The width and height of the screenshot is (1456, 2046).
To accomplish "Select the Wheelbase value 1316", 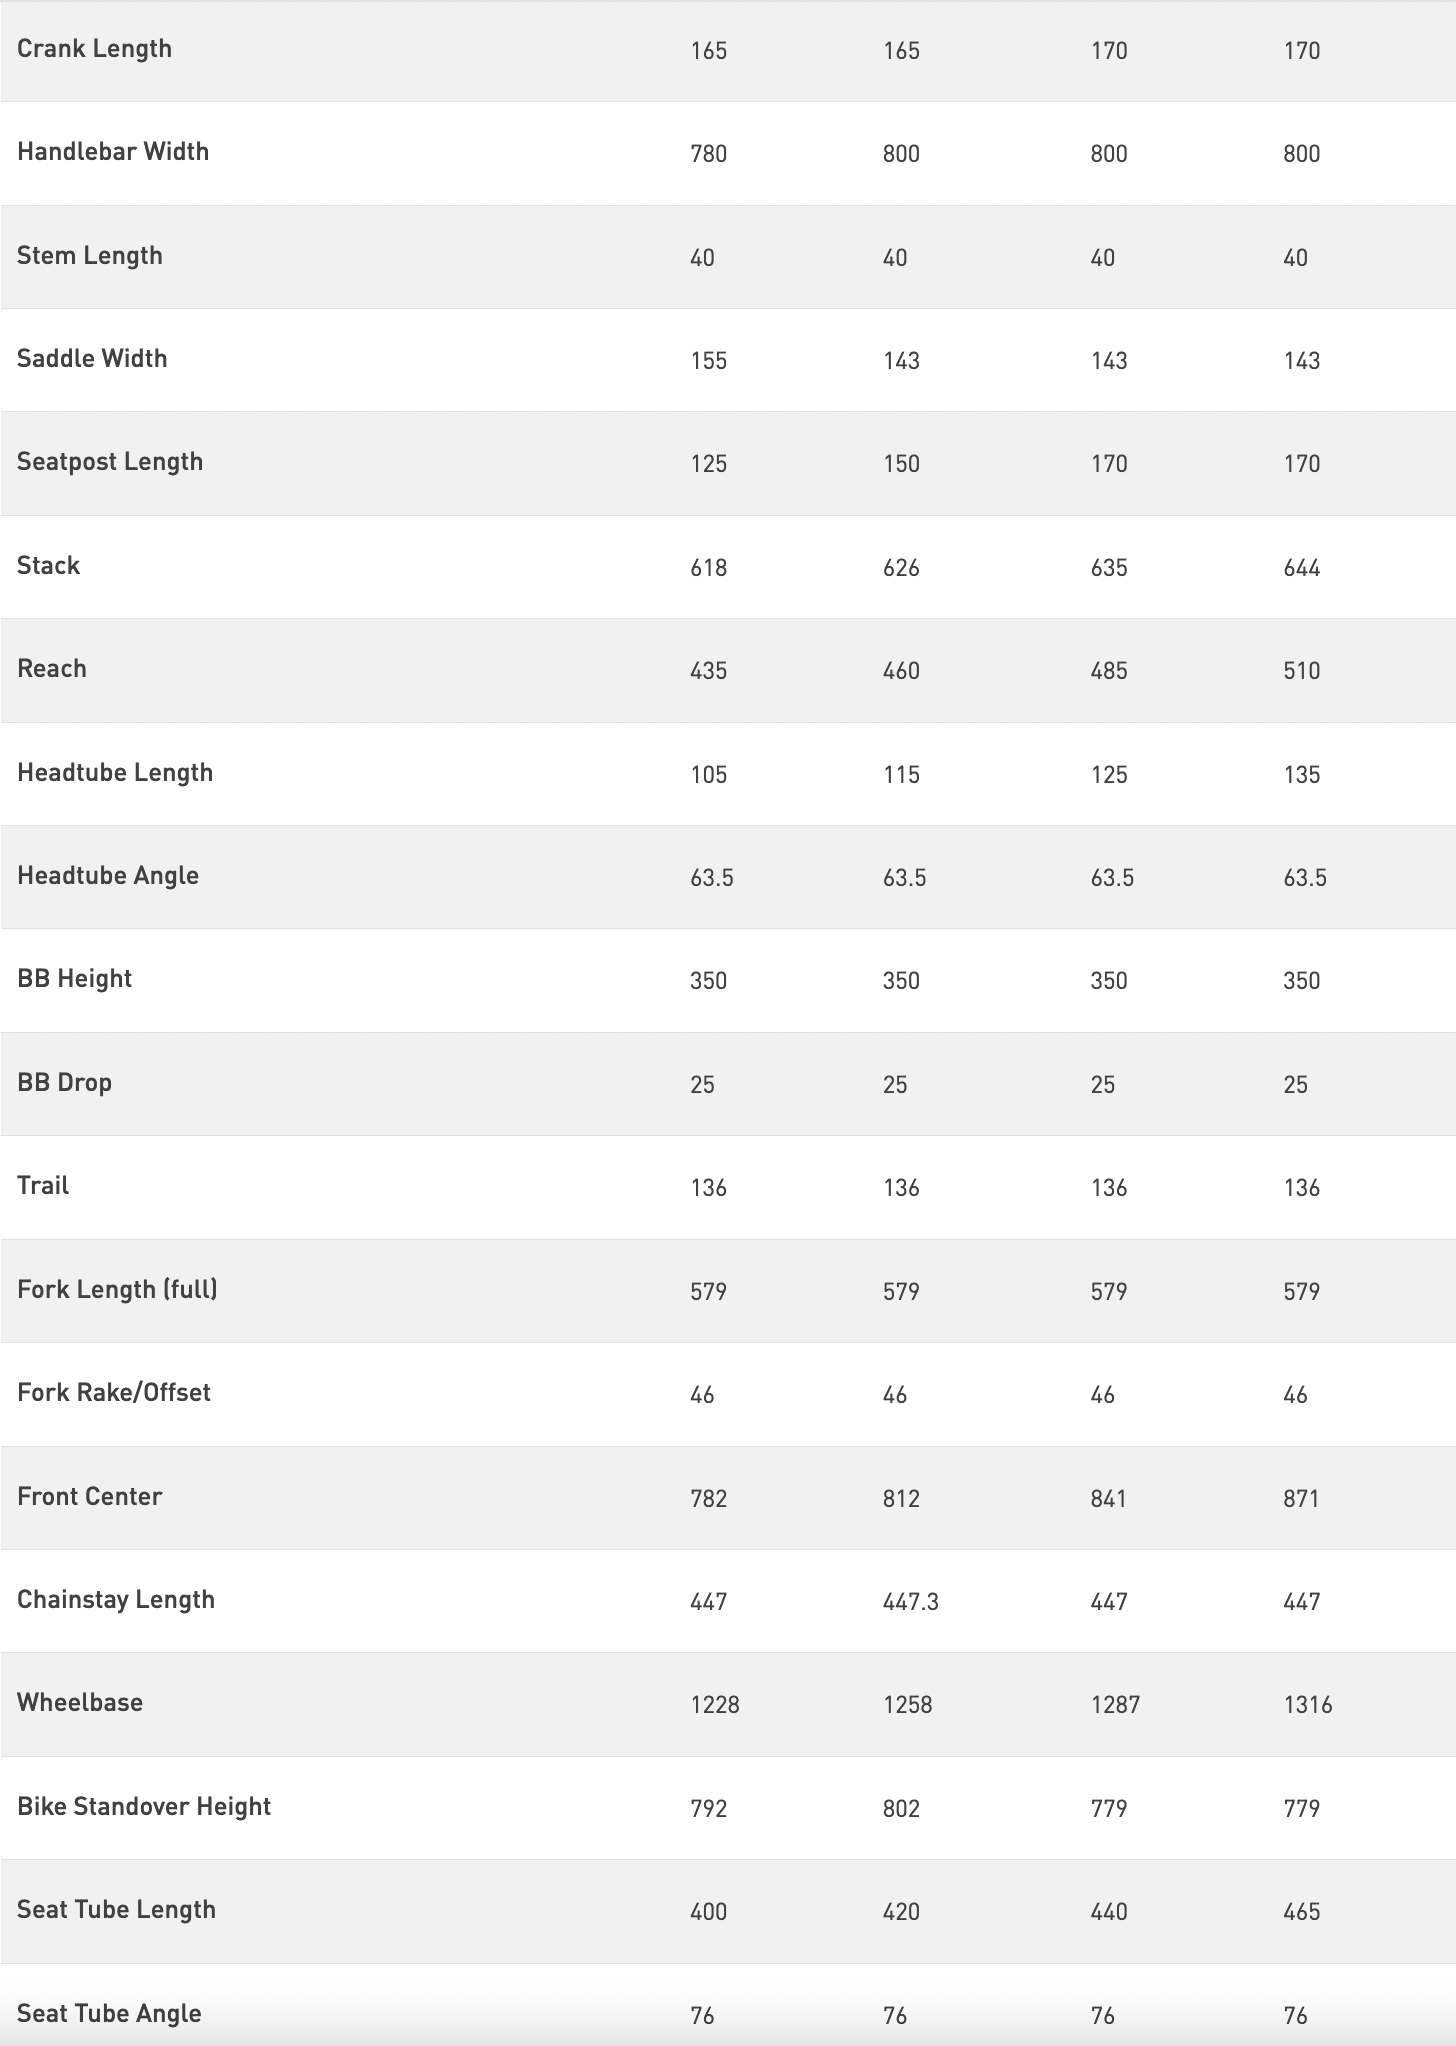I will pyautogui.click(x=1307, y=1705).
